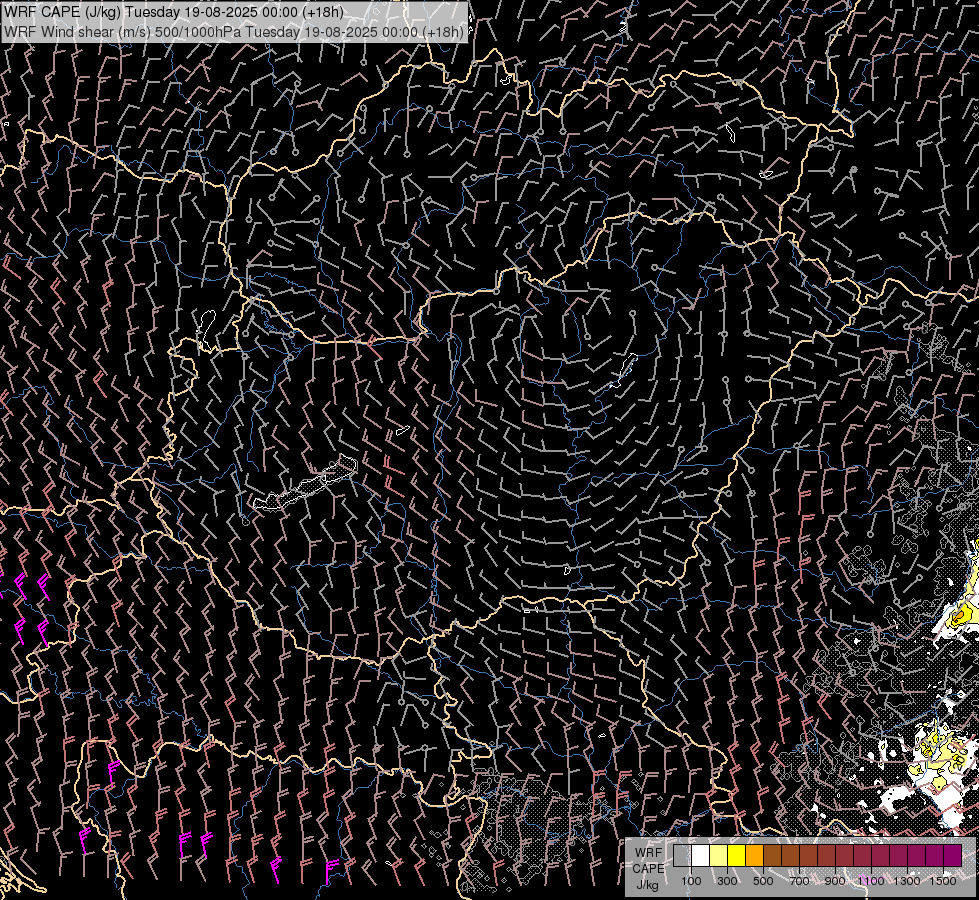Select the orange CAPE legend swatch
The width and height of the screenshot is (979, 900).
coord(754,855)
